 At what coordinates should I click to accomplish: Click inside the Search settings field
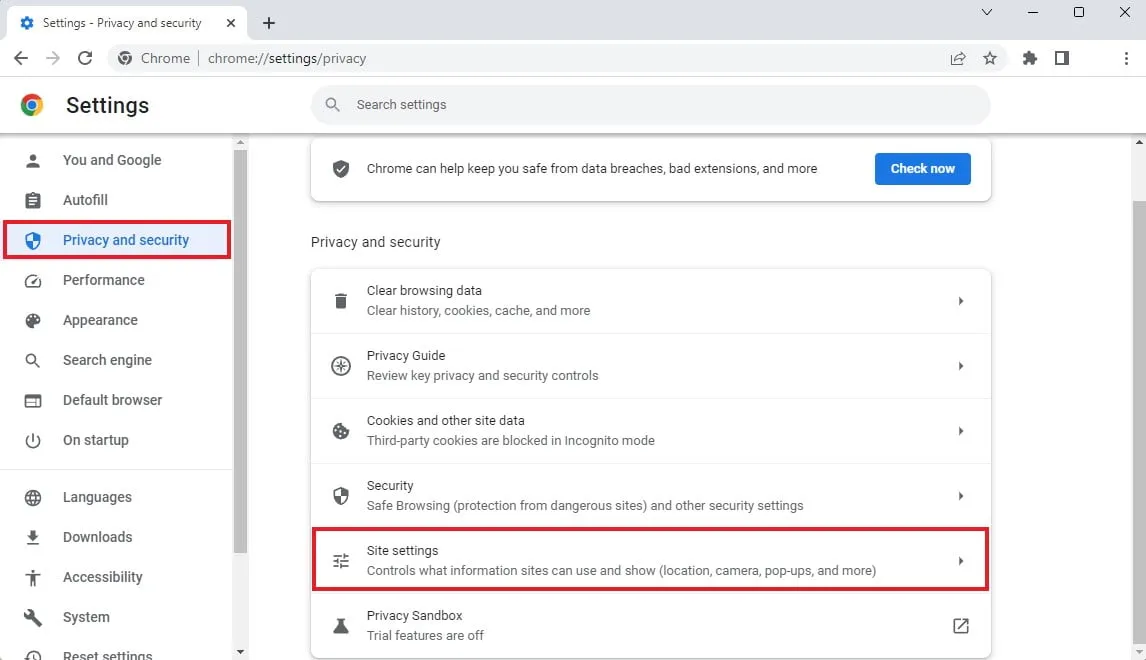(650, 104)
